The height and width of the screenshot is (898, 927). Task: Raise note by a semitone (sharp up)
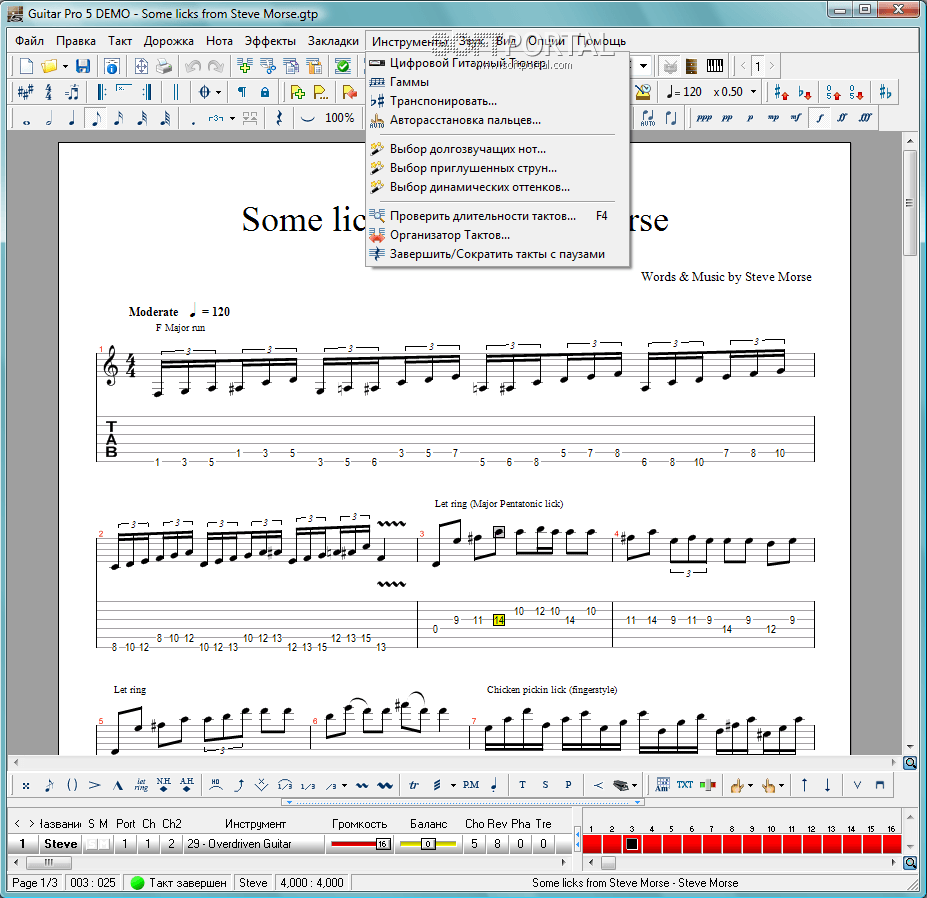tap(783, 92)
